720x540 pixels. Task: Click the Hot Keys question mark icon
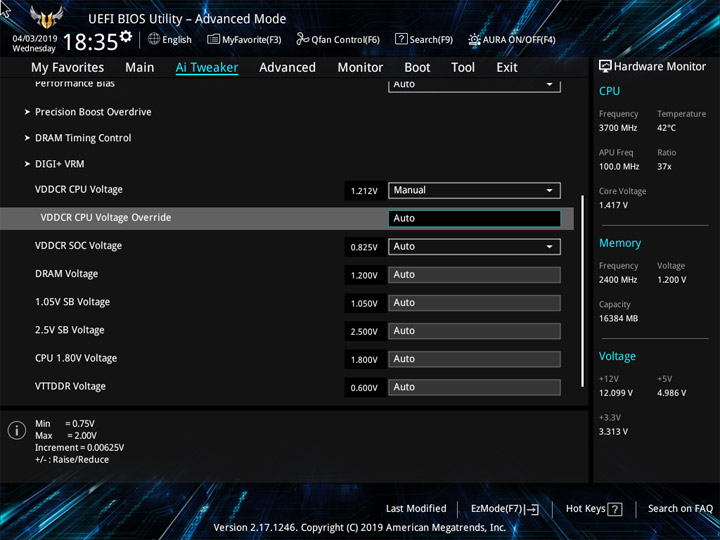tap(615, 509)
